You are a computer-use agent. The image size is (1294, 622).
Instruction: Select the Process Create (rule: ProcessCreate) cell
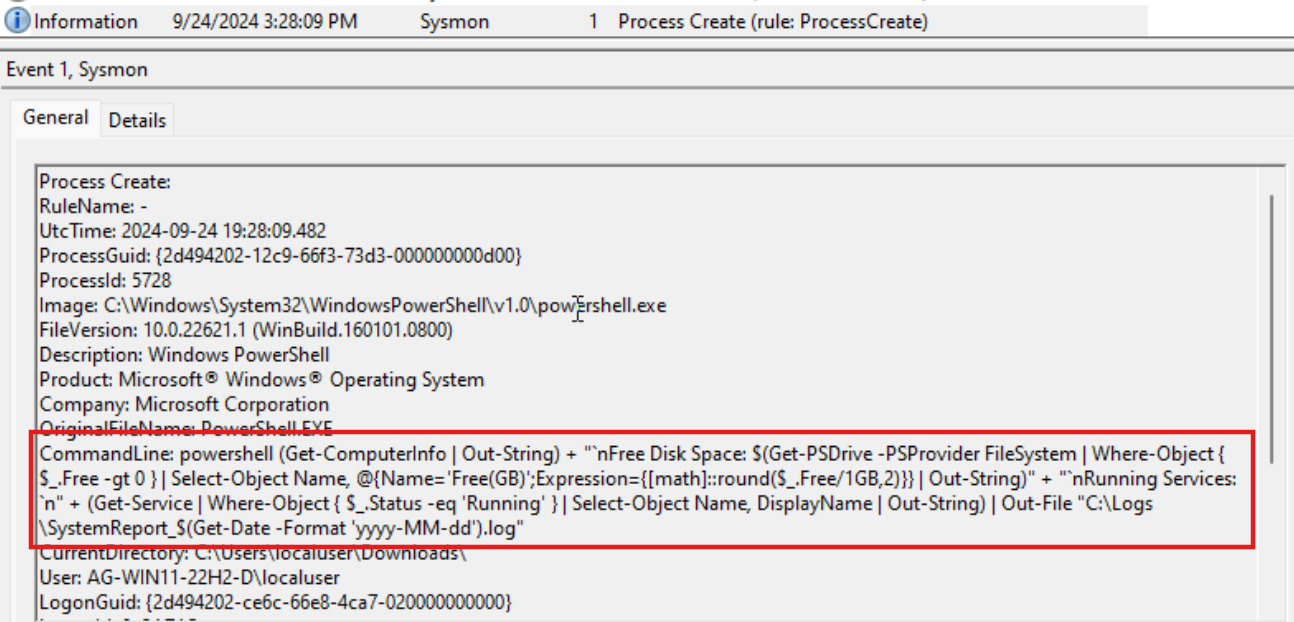pyautogui.click(x=773, y=21)
